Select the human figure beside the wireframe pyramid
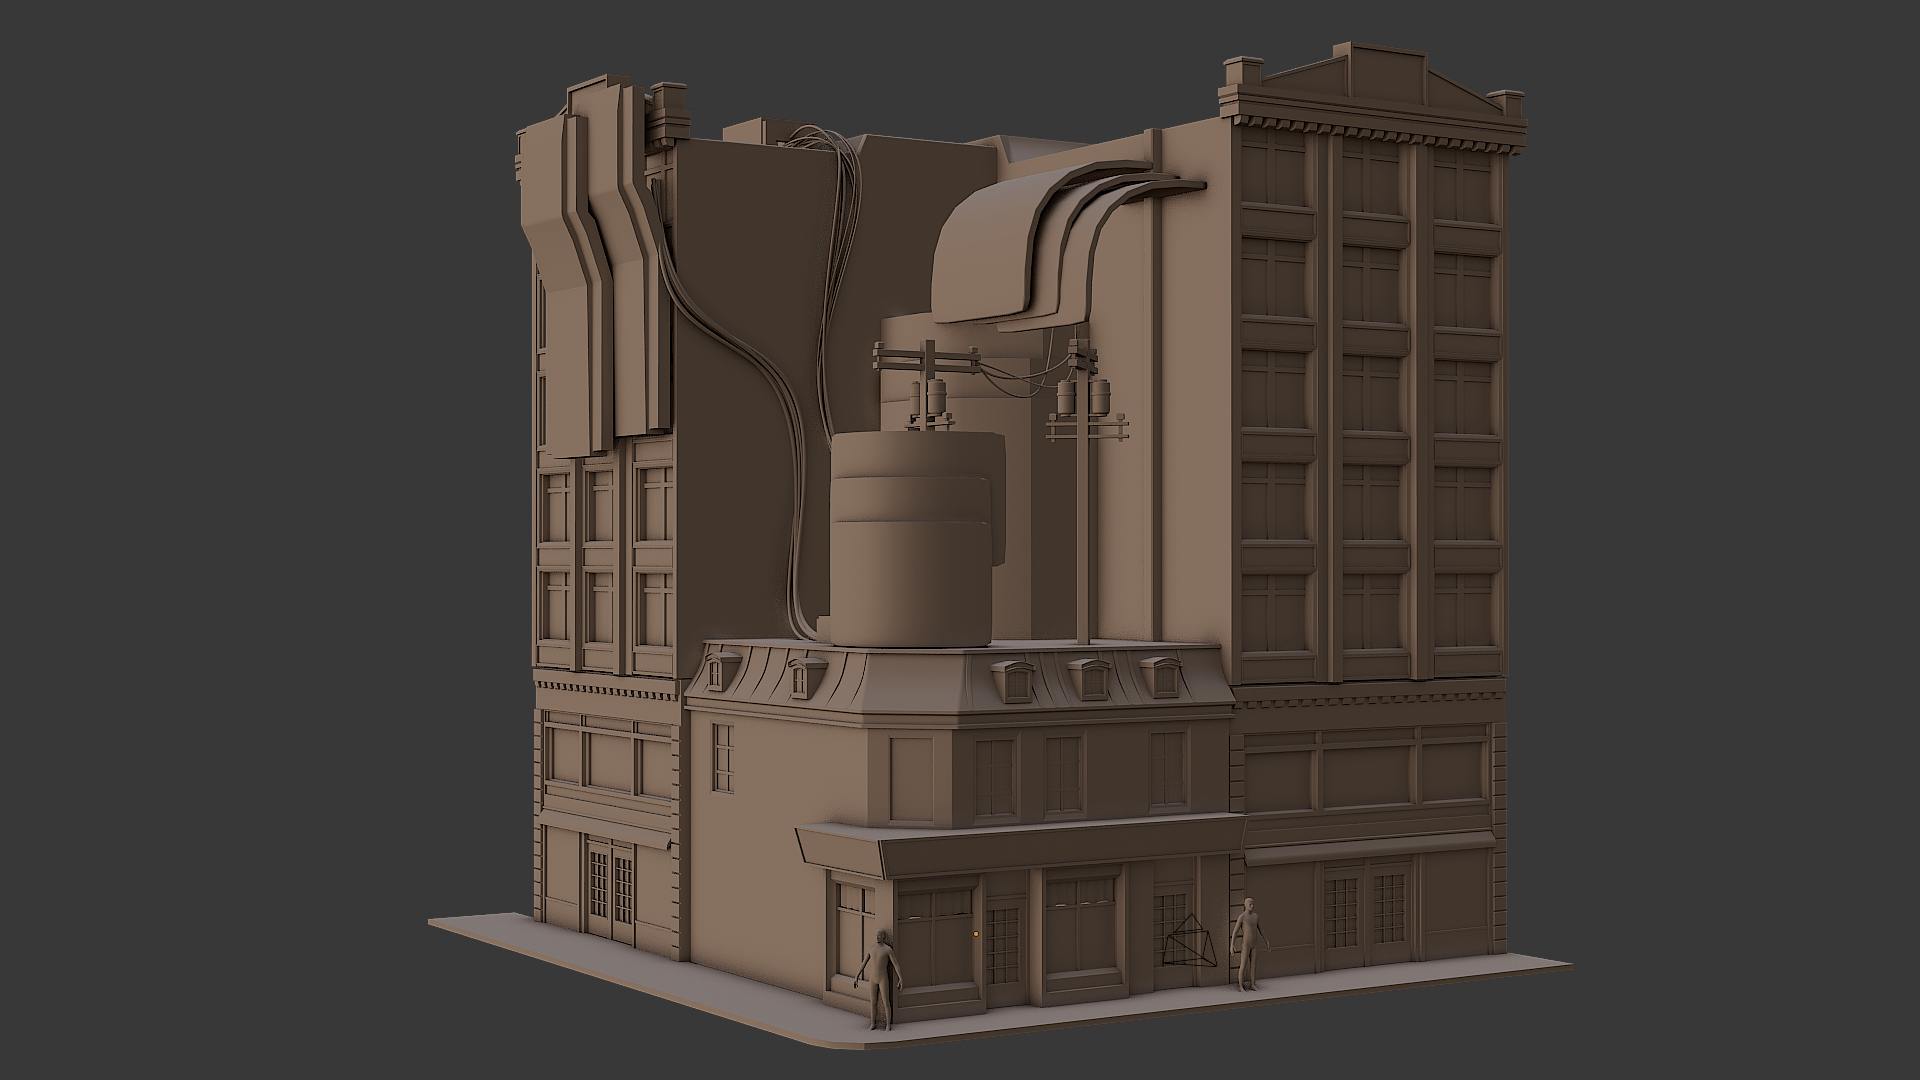 [x=1248, y=944]
